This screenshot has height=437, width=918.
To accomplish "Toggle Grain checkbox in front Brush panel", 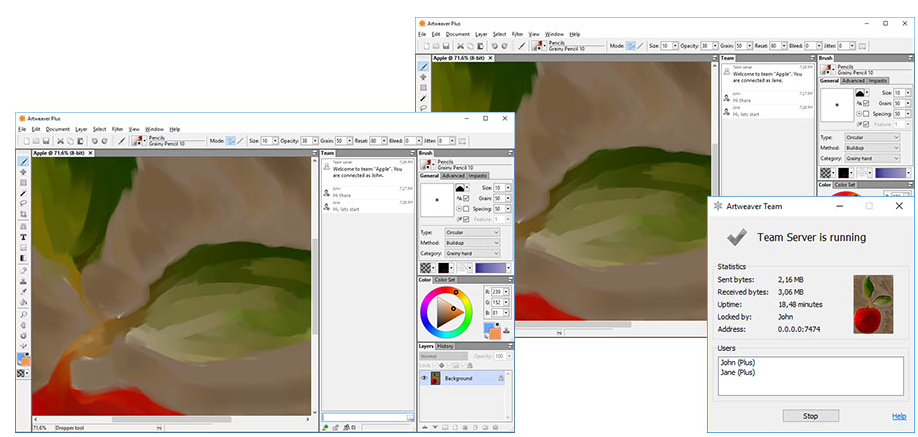I will pos(466,199).
